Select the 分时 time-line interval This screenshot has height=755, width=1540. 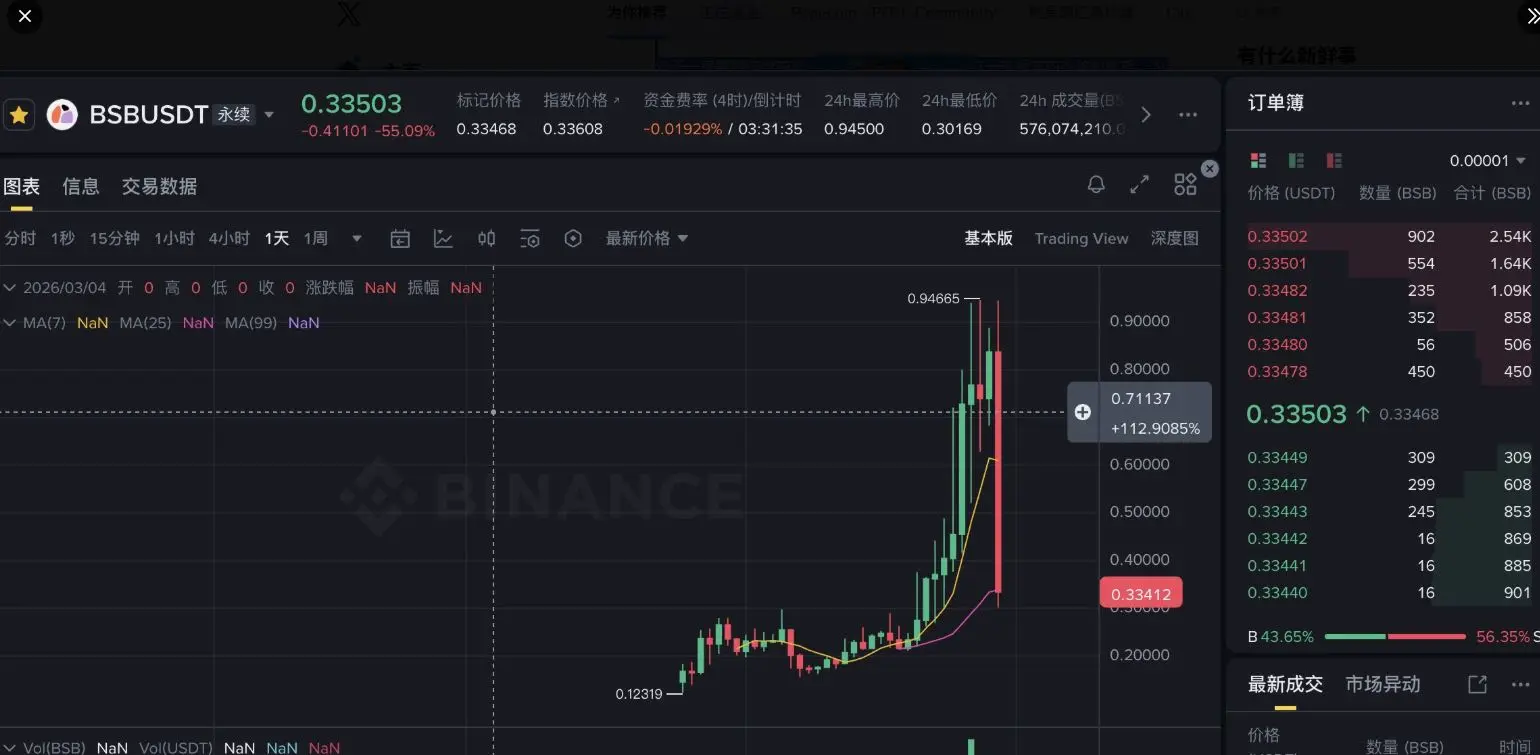pyautogui.click(x=20, y=238)
